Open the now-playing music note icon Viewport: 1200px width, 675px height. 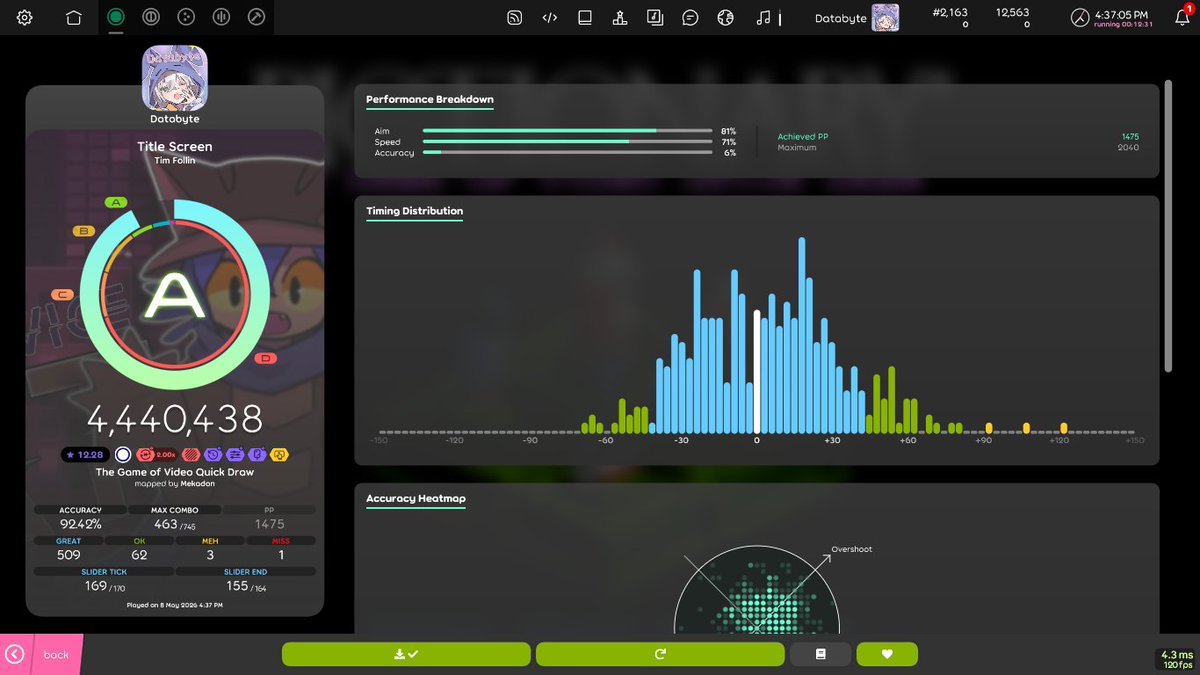tap(763, 17)
